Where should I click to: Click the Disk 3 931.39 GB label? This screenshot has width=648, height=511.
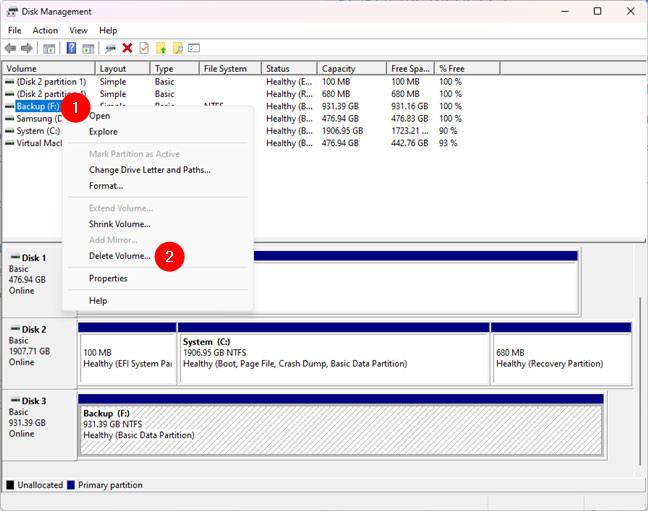coord(27,423)
